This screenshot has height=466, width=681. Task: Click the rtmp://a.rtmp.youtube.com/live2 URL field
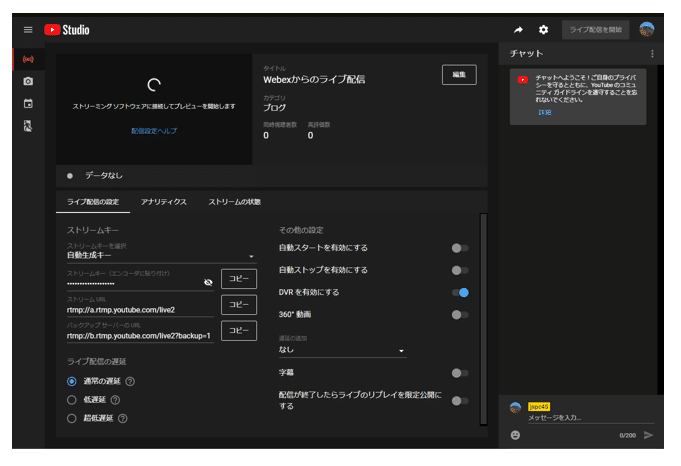point(140,310)
